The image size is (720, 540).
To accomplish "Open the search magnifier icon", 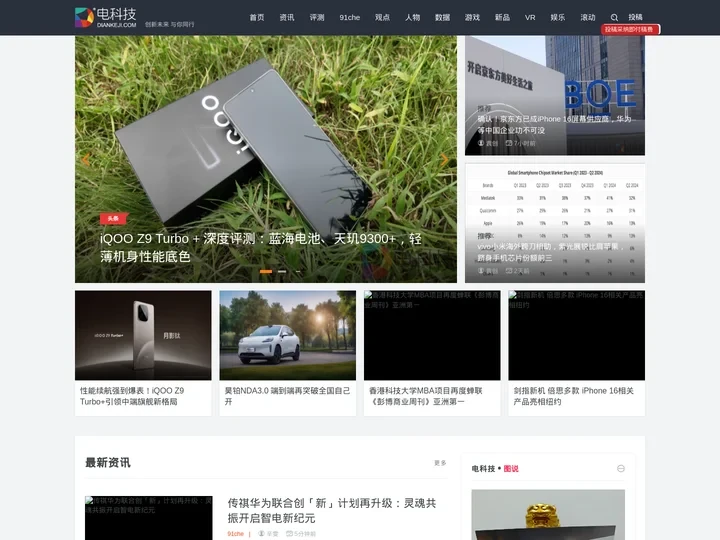I will tap(614, 17).
